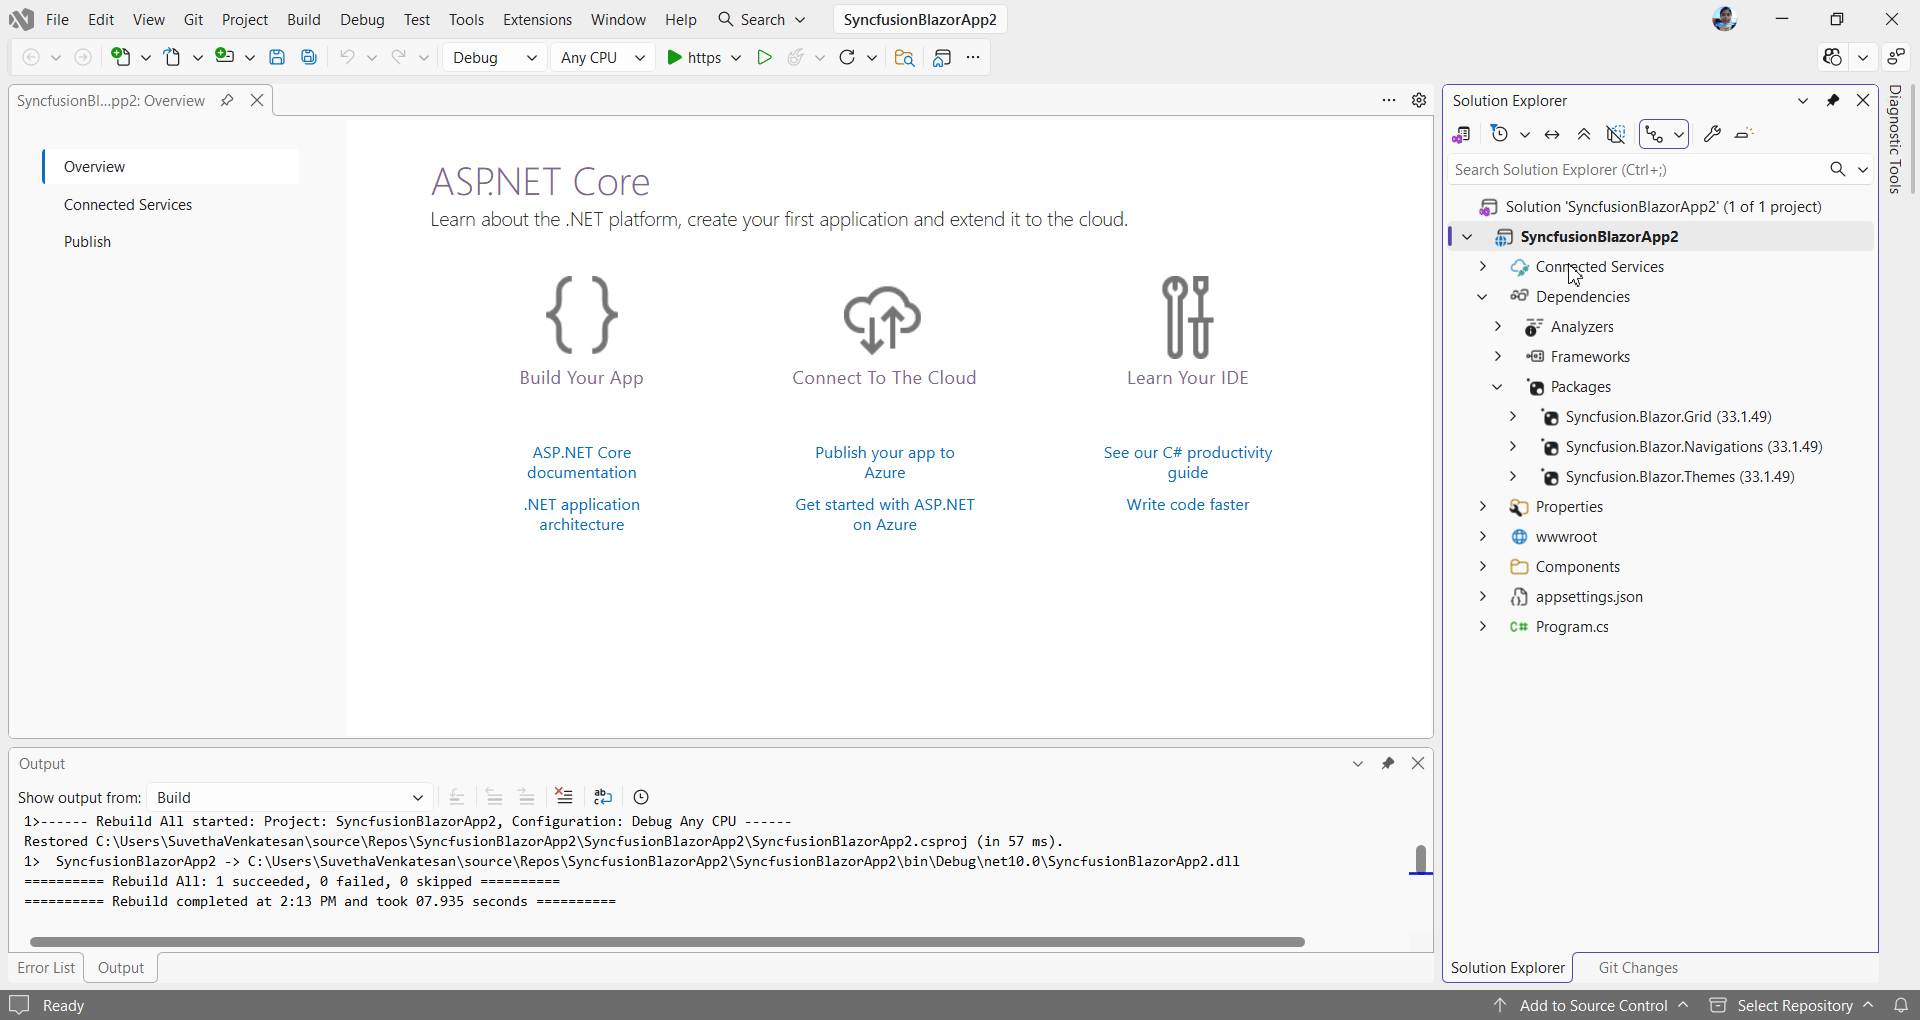Click the Clear All output icon
This screenshot has width=1920, height=1020.
[x=564, y=797]
